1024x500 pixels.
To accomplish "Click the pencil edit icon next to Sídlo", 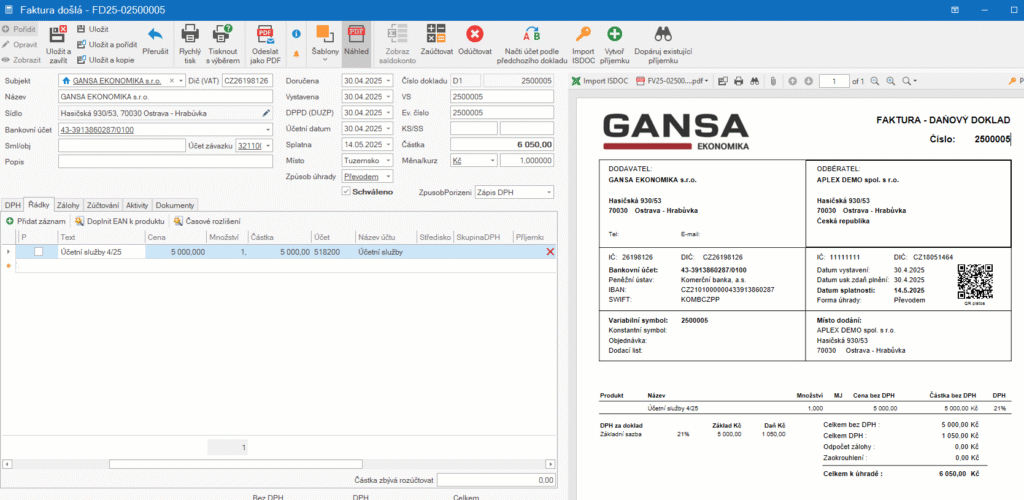I will (266, 113).
